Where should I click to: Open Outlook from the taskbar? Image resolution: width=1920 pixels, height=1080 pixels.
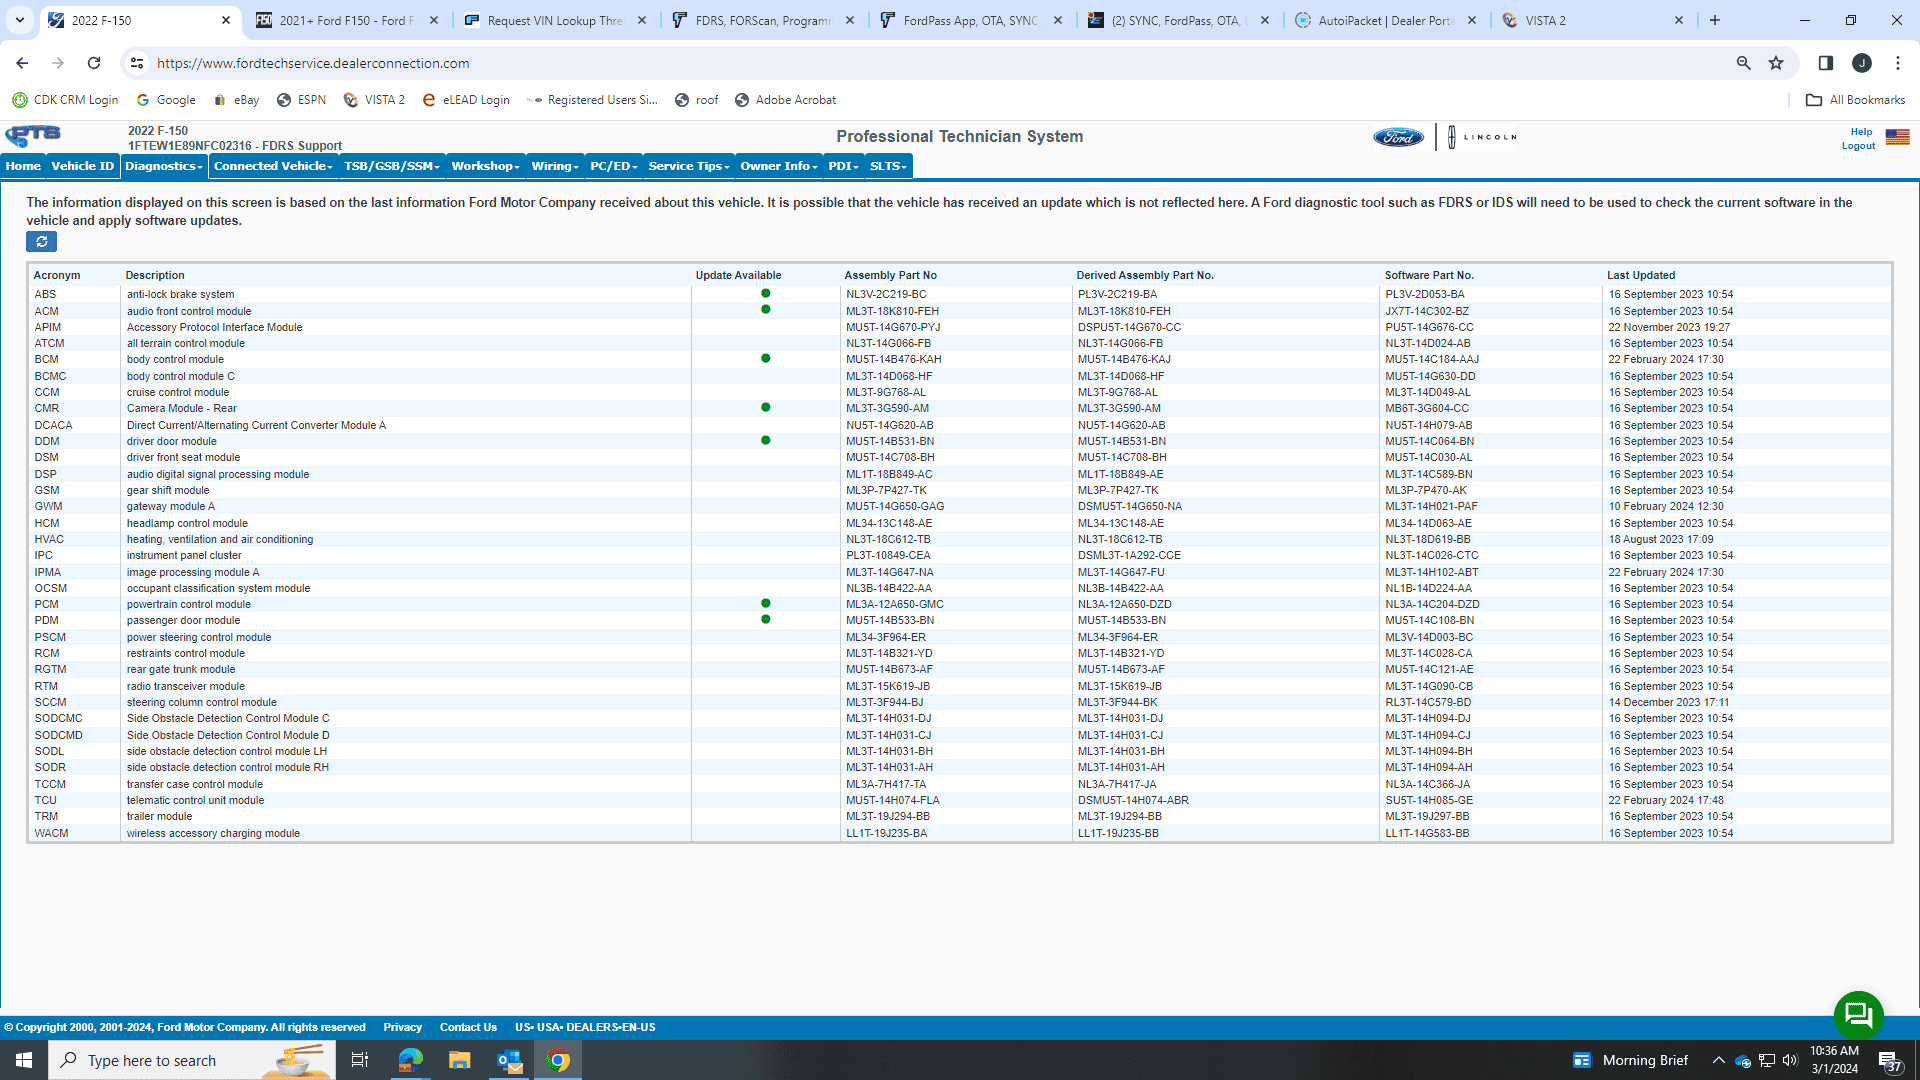[x=509, y=1060]
